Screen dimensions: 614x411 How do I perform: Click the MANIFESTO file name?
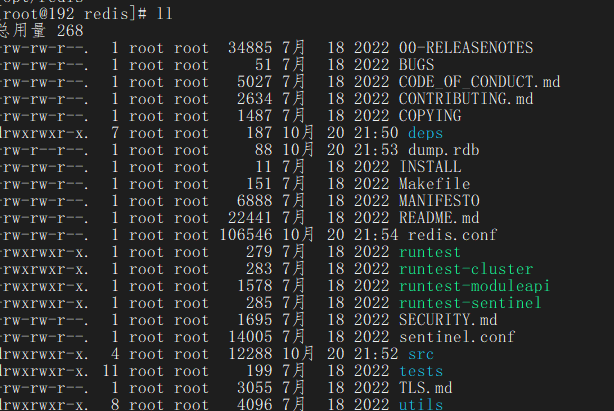[x=439, y=201]
